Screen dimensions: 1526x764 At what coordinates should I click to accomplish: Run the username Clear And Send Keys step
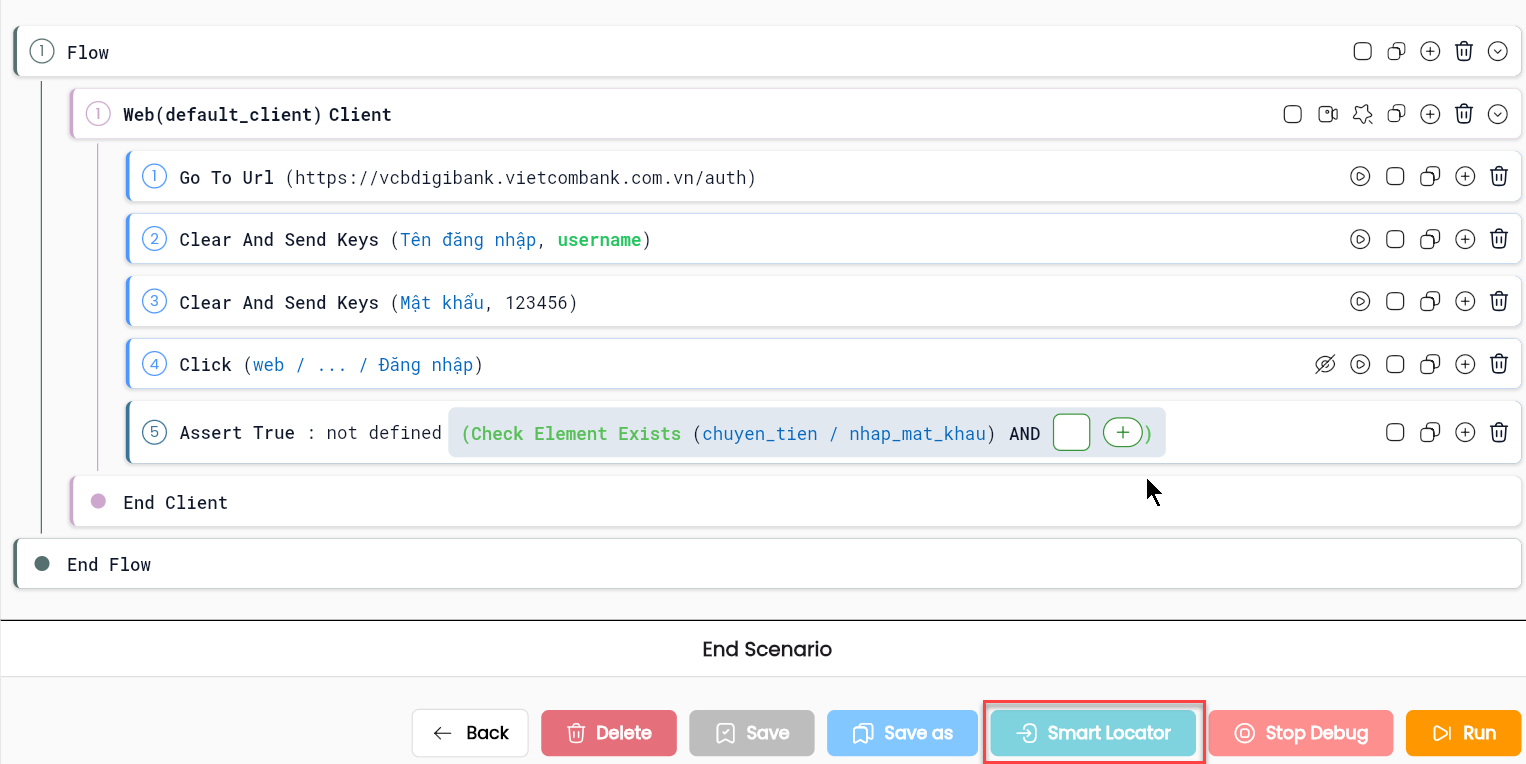click(1360, 240)
